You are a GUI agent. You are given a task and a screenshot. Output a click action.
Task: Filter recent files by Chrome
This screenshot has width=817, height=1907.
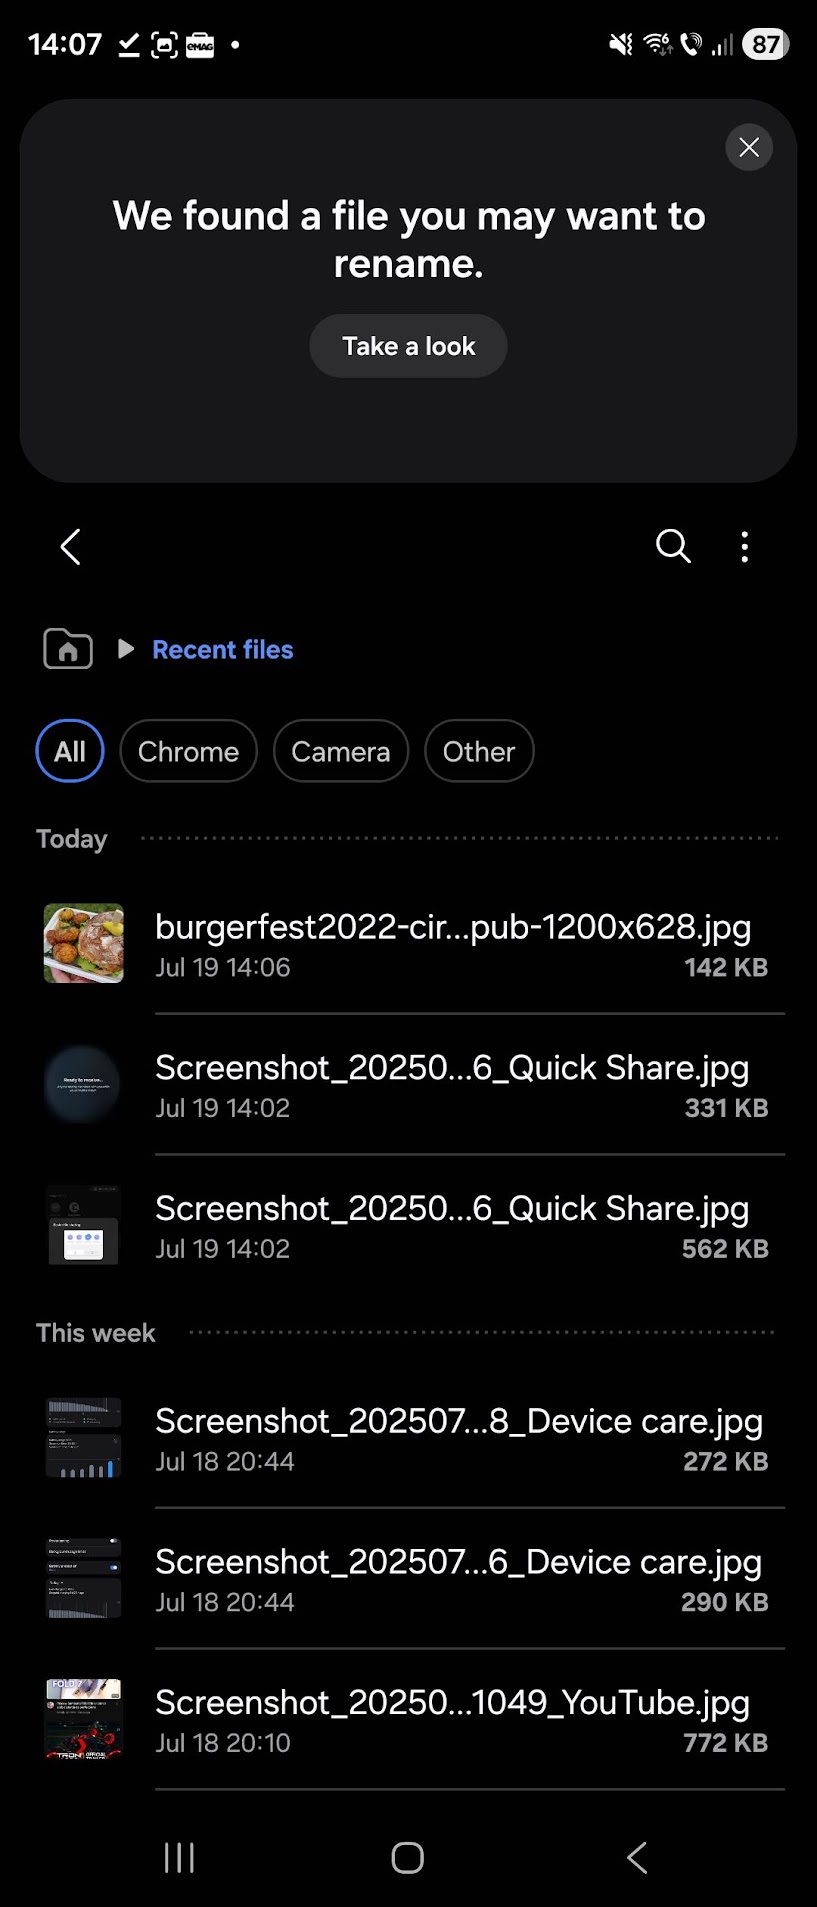click(x=188, y=751)
